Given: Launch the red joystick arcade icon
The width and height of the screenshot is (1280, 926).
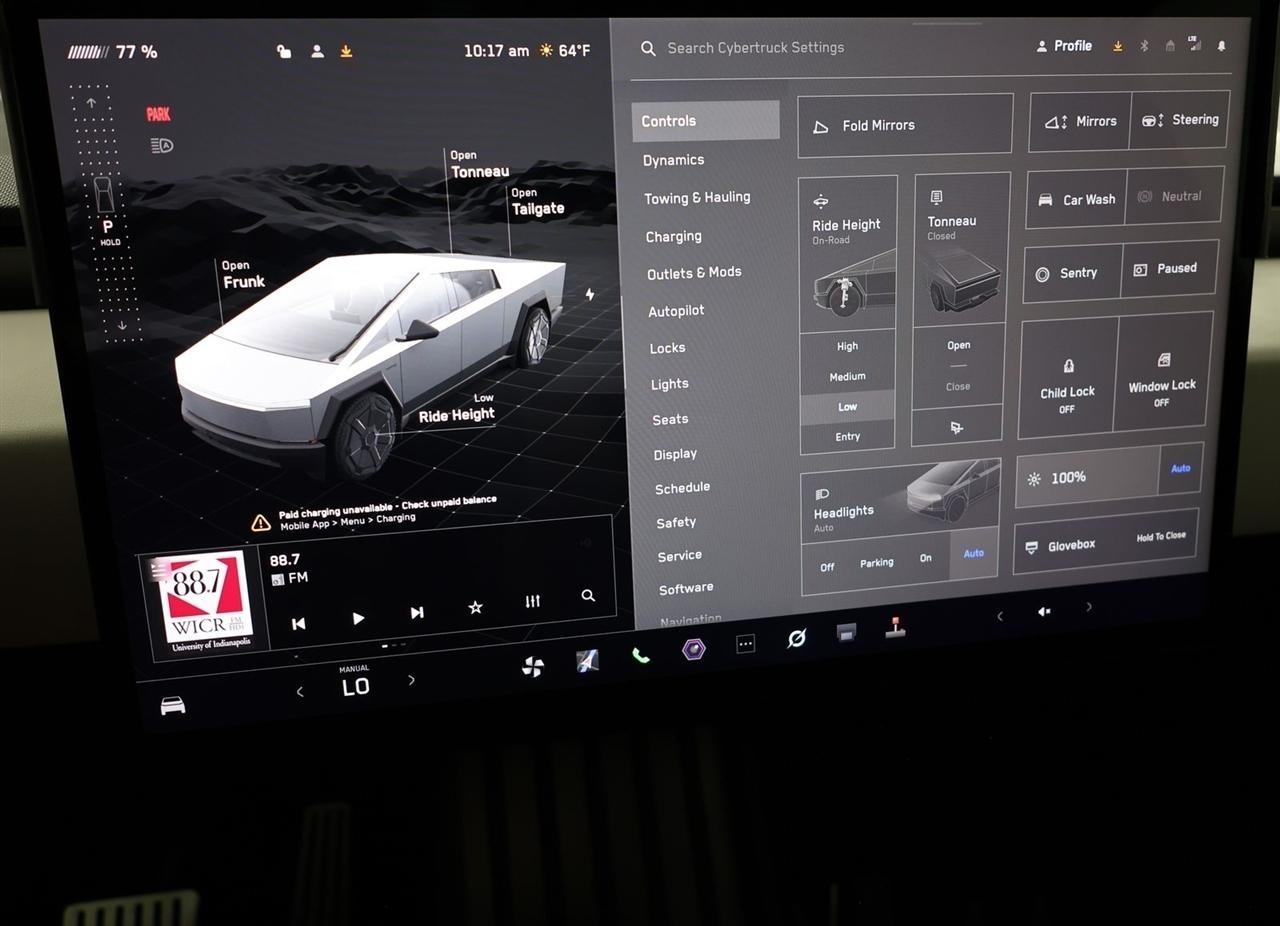Looking at the screenshot, I should 895,628.
